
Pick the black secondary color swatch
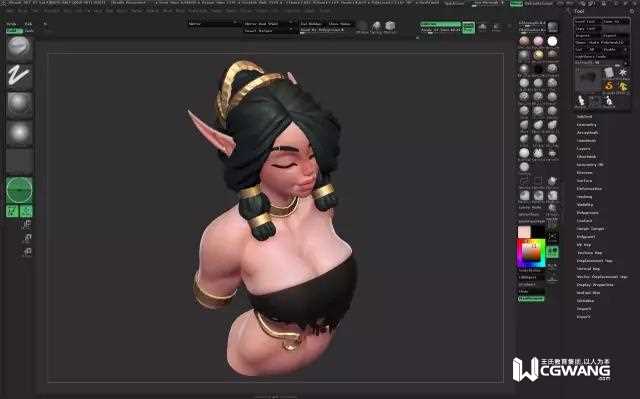[x=538, y=232]
